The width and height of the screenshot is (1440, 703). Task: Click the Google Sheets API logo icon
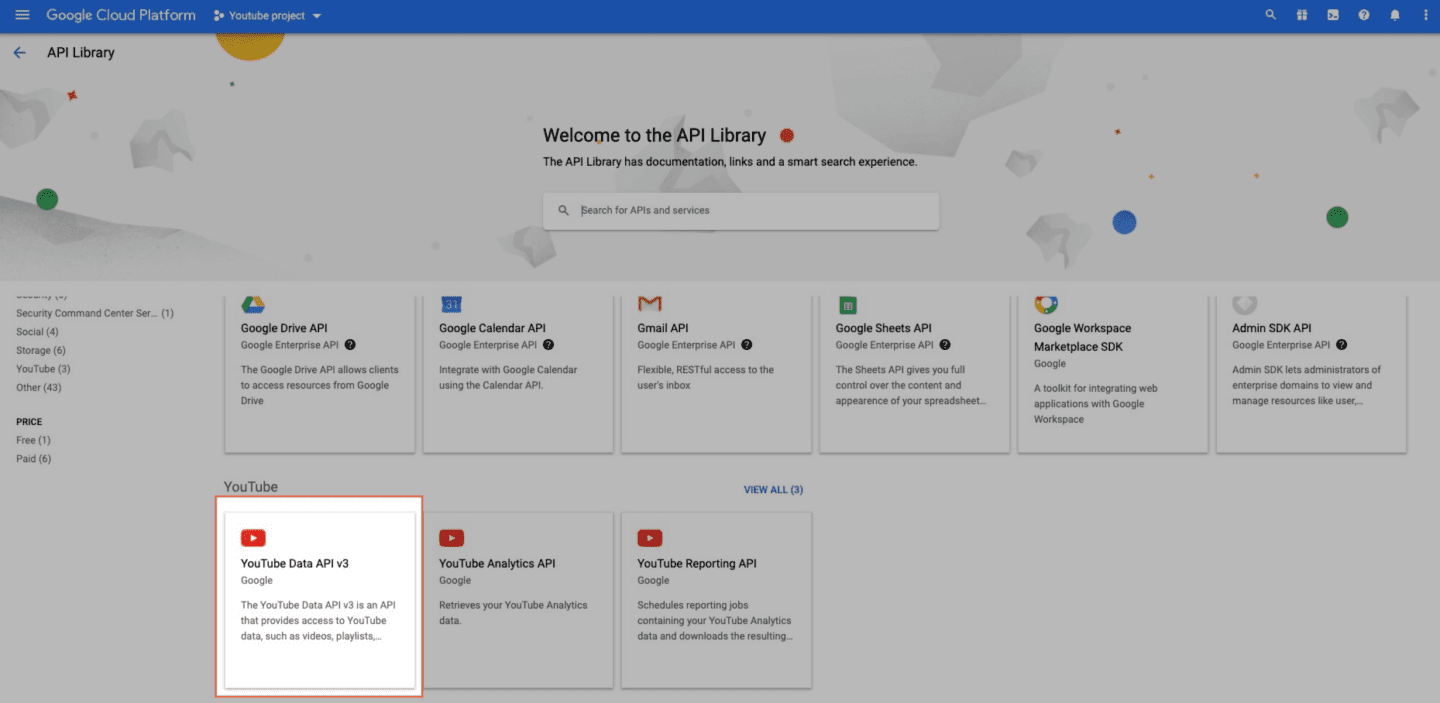848,305
